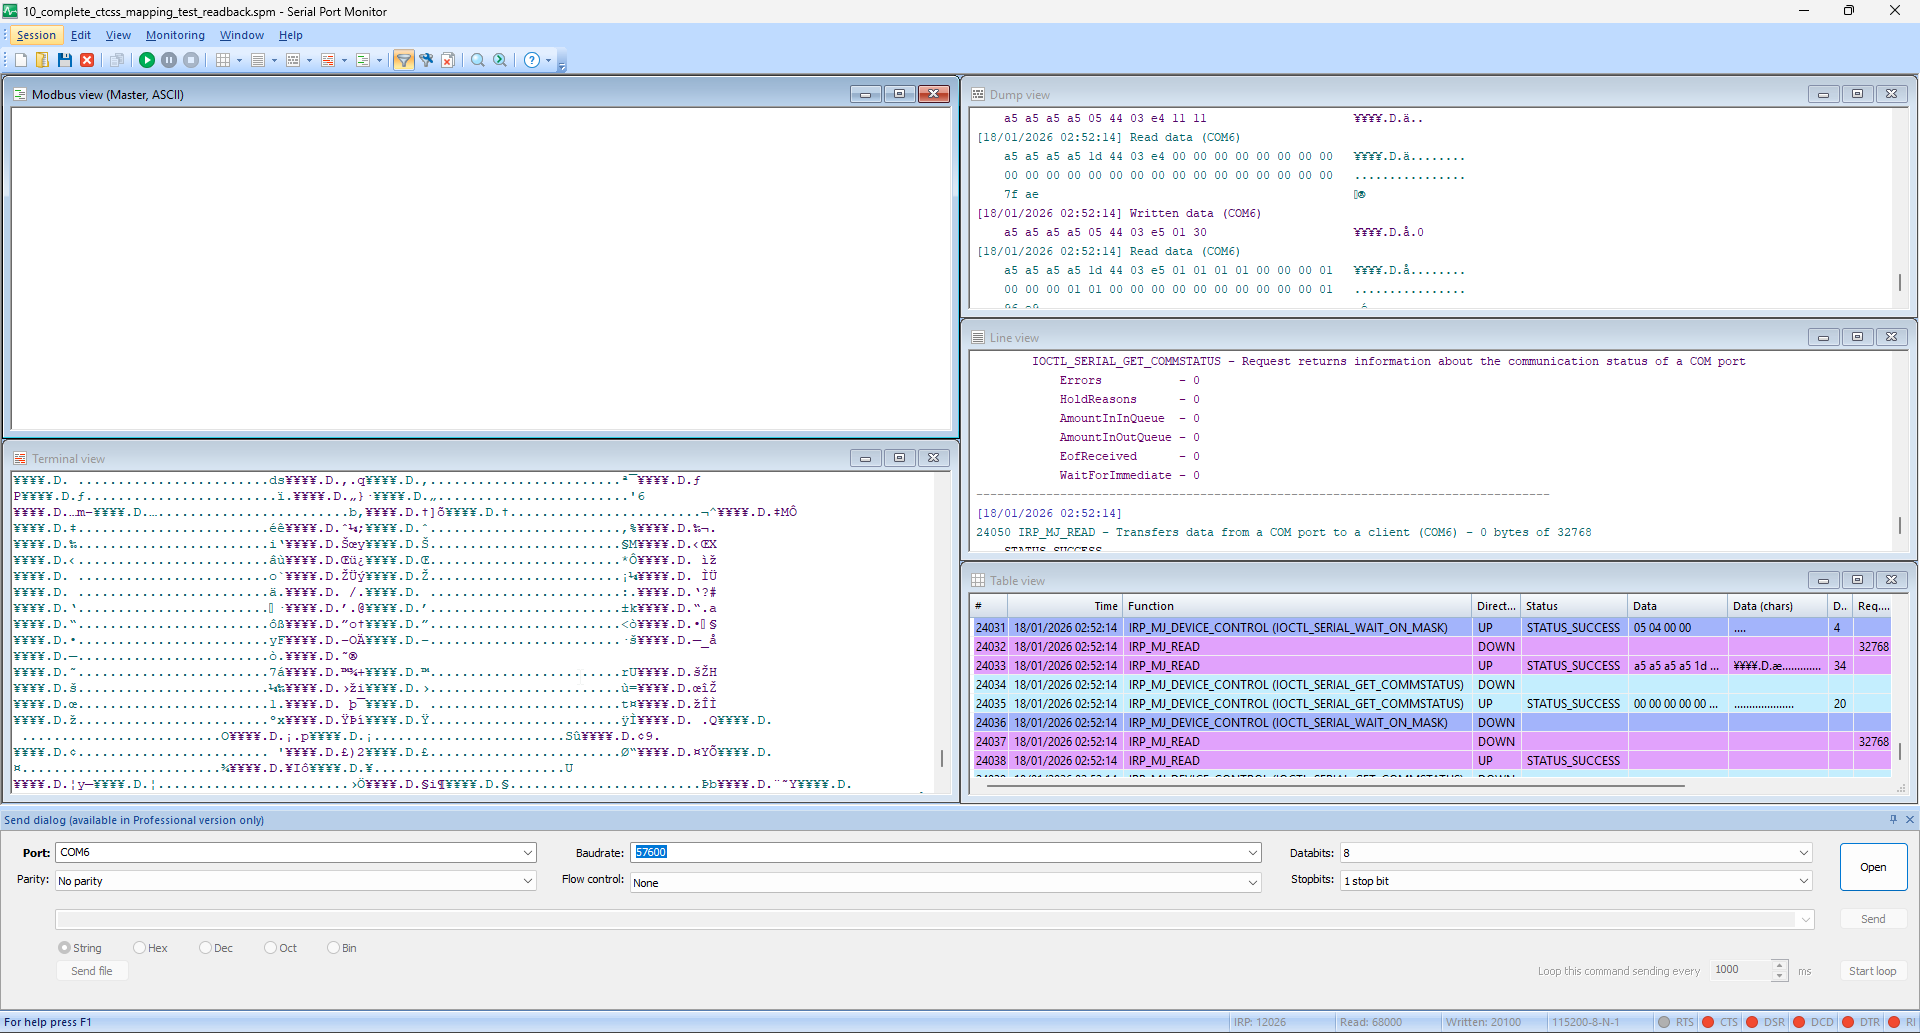1920x1033 pixels.
Task: Open the Parity selection dropdown
Action: tap(527, 881)
